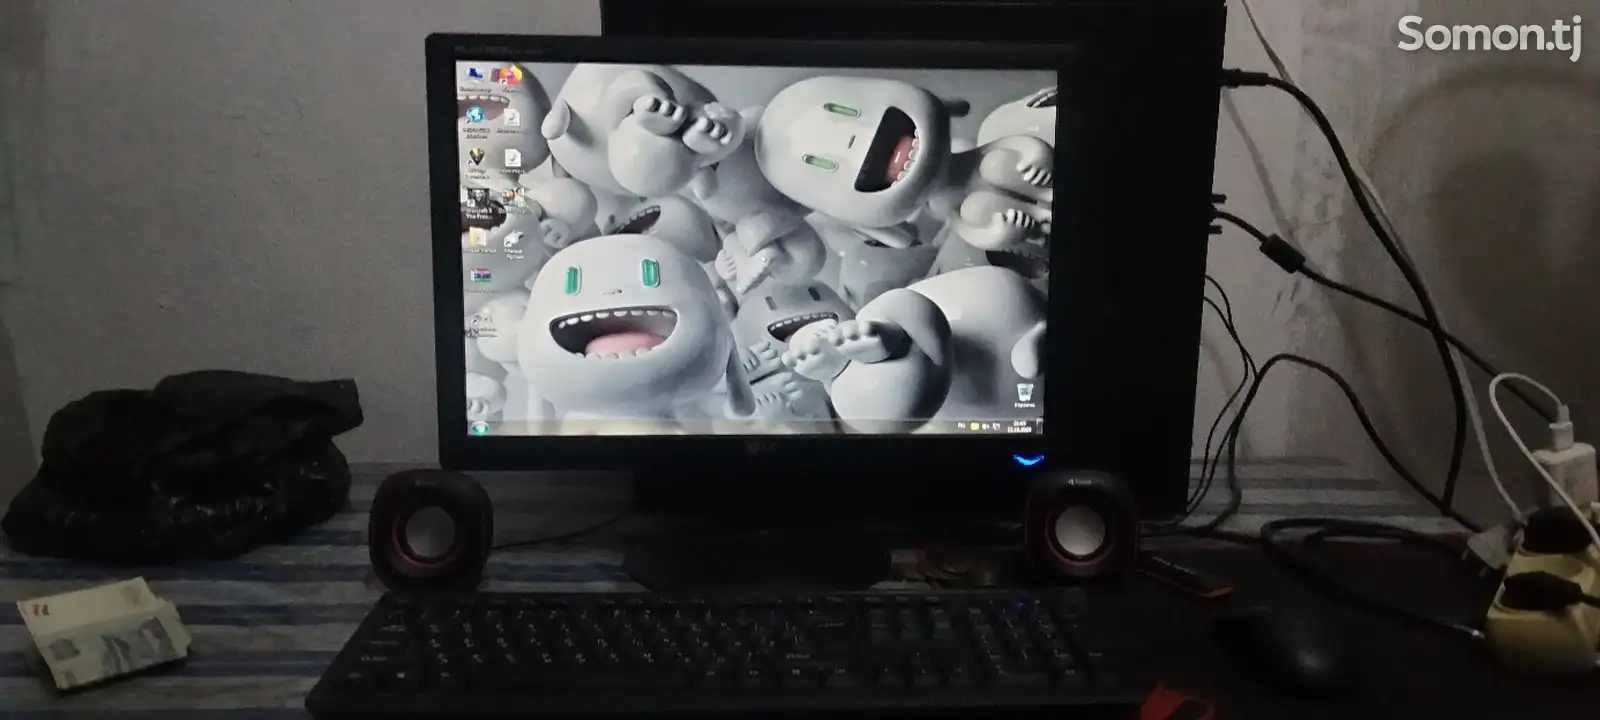1600x720 pixels.
Task: Open the network status tray icon
Action: tap(997, 427)
